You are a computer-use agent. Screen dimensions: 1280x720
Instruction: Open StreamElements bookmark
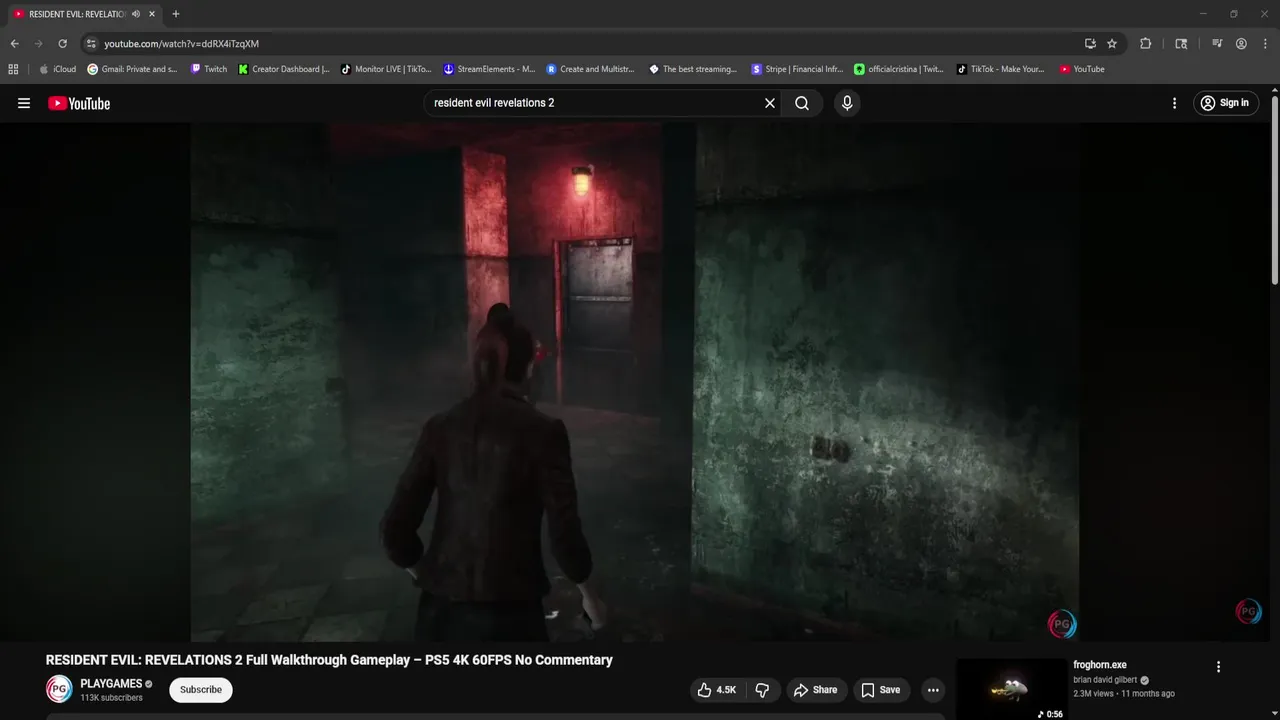pos(490,69)
